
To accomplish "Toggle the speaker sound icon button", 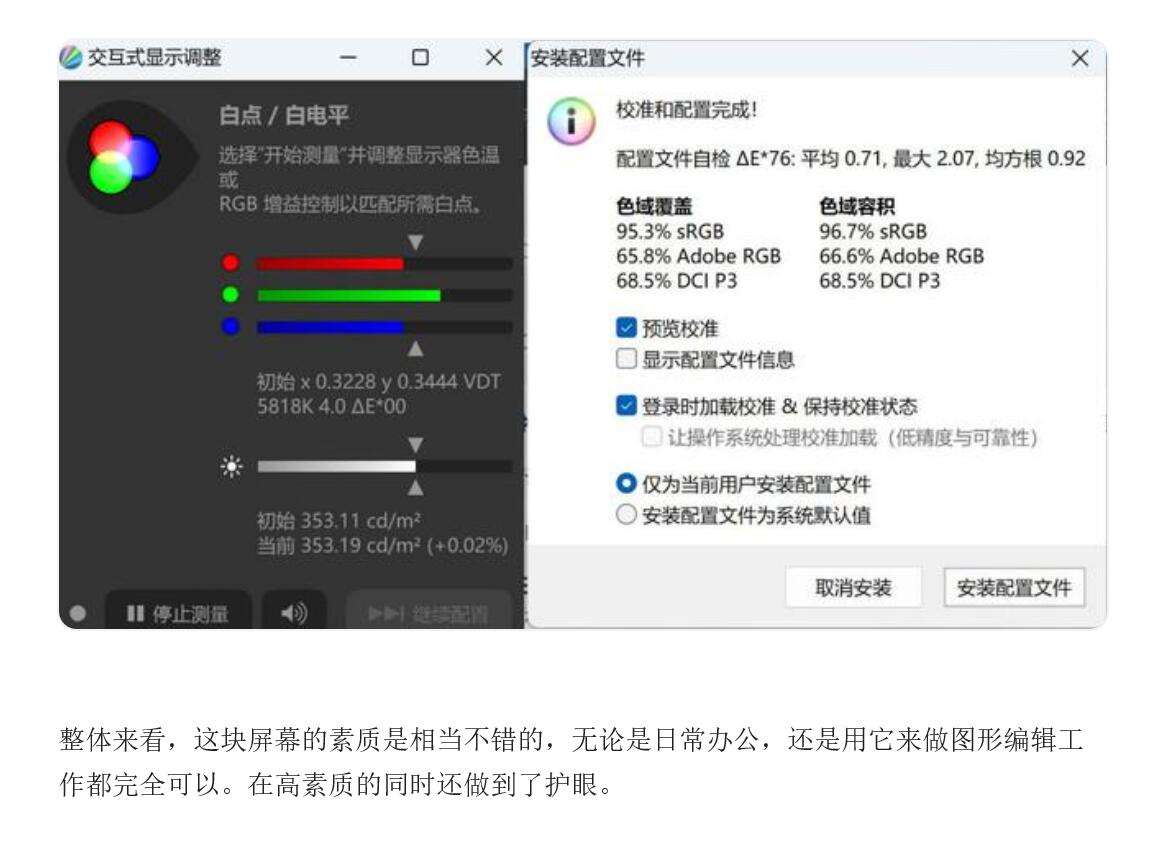I will pos(294,612).
